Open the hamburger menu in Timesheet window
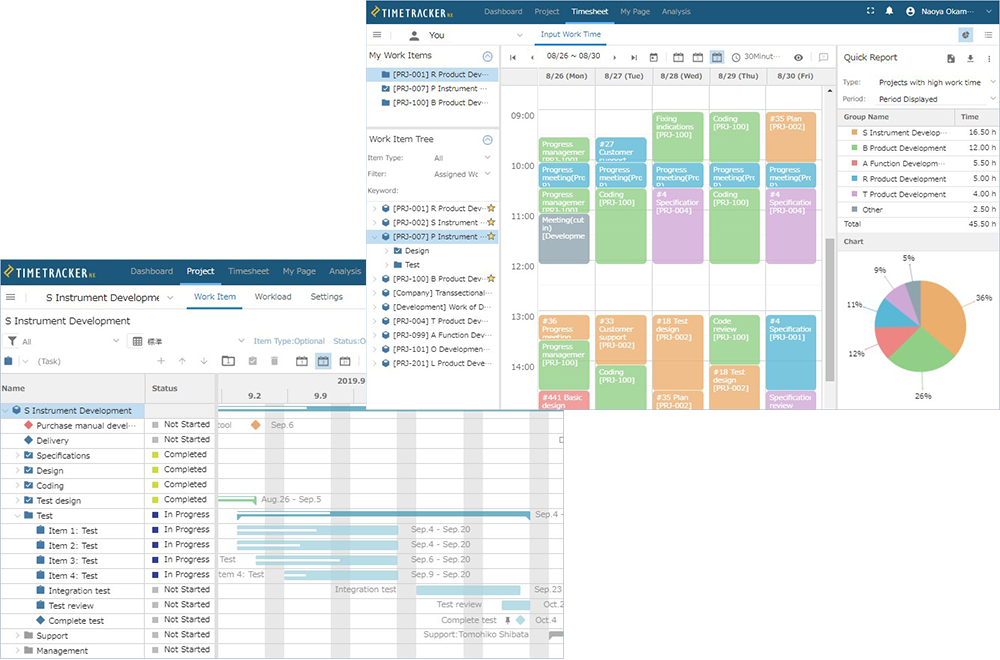 point(377,35)
